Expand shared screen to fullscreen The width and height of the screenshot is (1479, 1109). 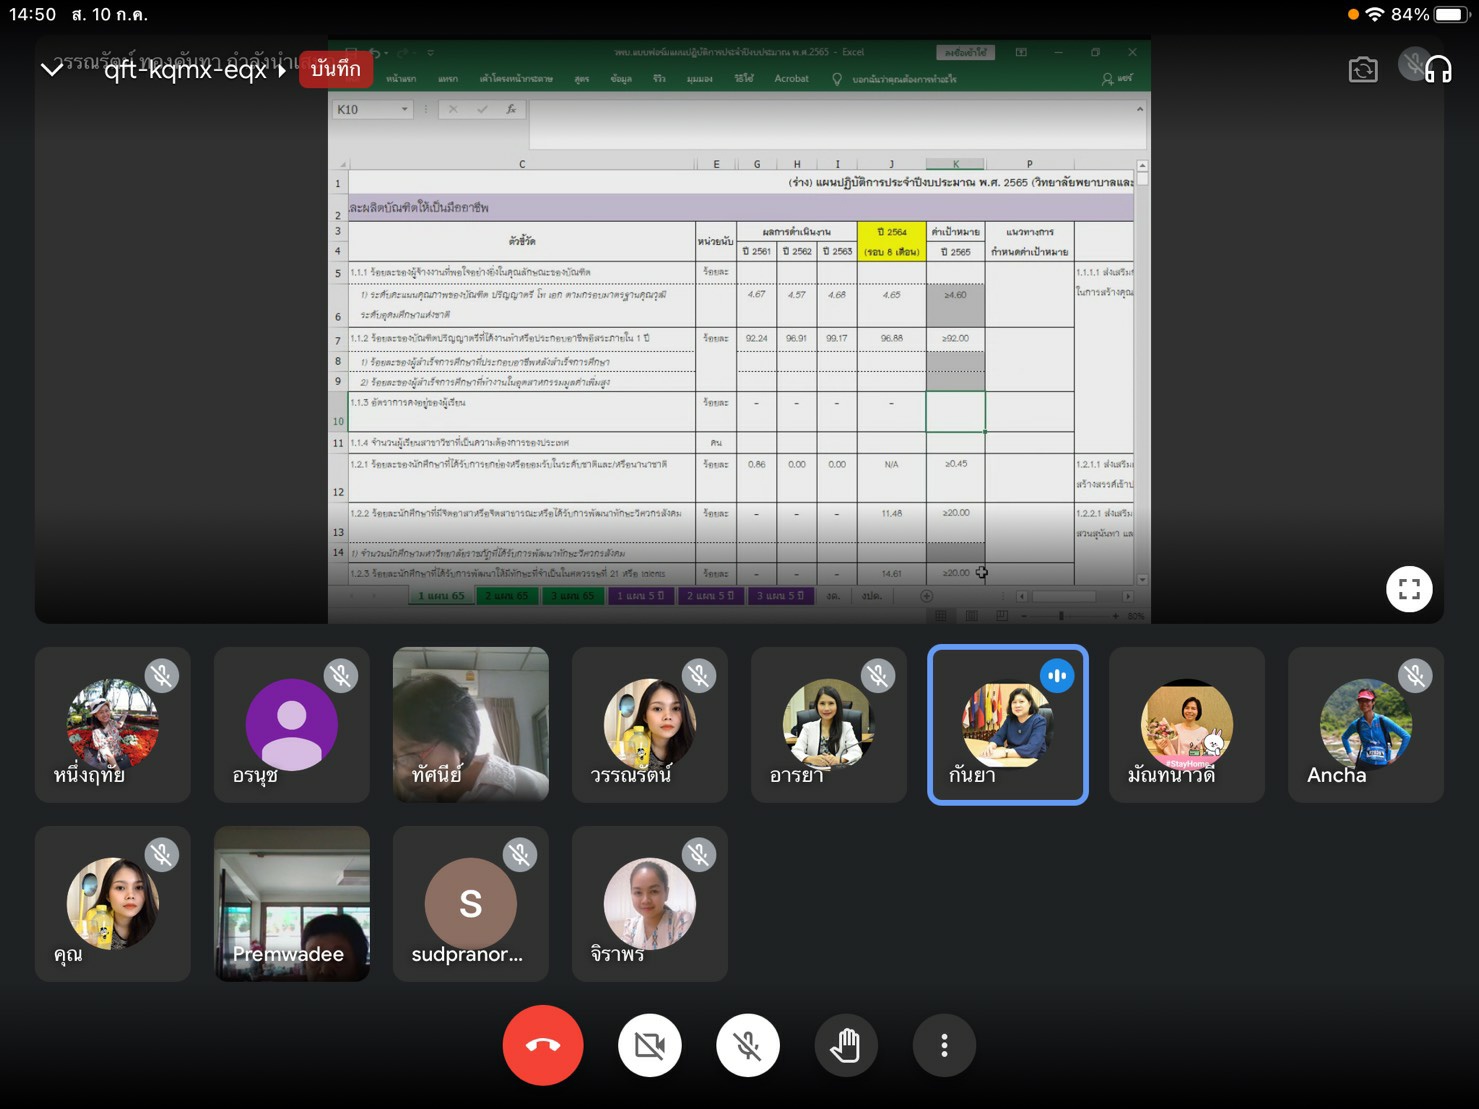click(x=1408, y=589)
